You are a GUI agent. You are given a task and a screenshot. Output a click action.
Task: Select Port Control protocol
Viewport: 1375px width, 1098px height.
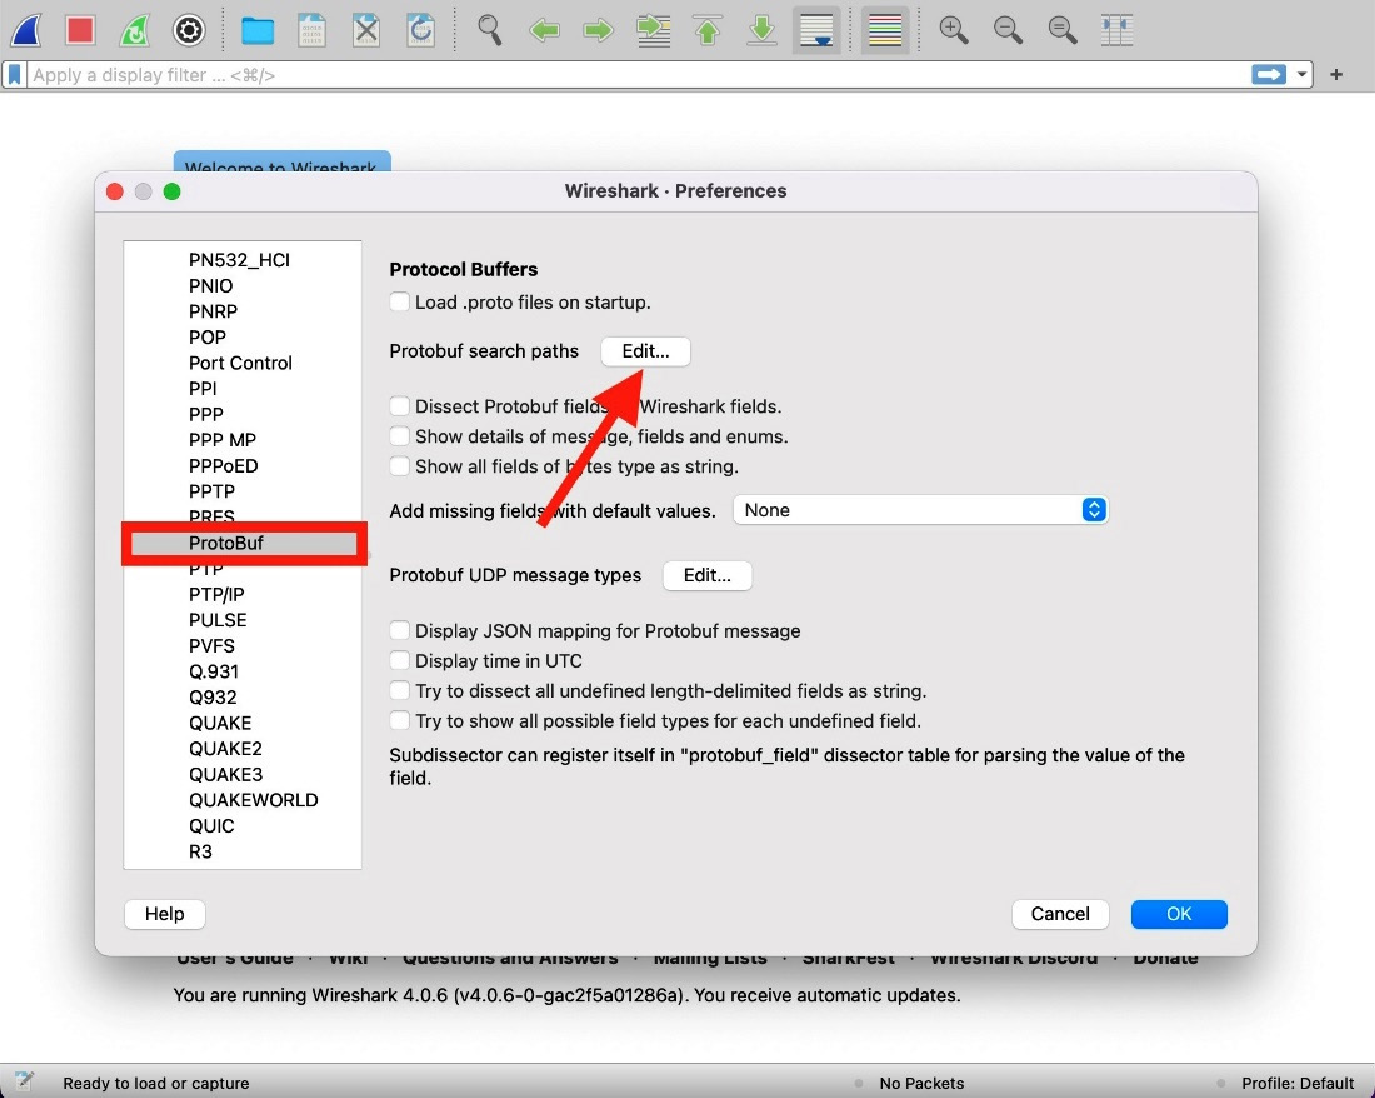tap(240, 363)
